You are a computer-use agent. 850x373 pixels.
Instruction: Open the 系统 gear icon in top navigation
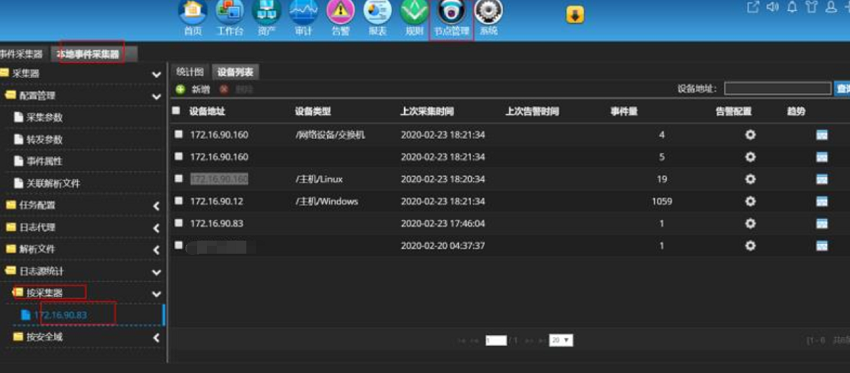coord(488,12)
